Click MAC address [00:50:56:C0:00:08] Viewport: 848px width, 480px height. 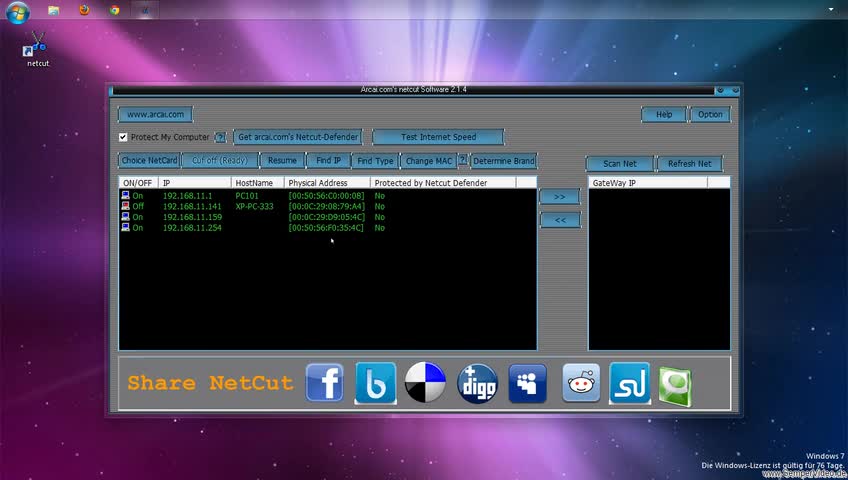pyautogui.click(x=326, y=196)
